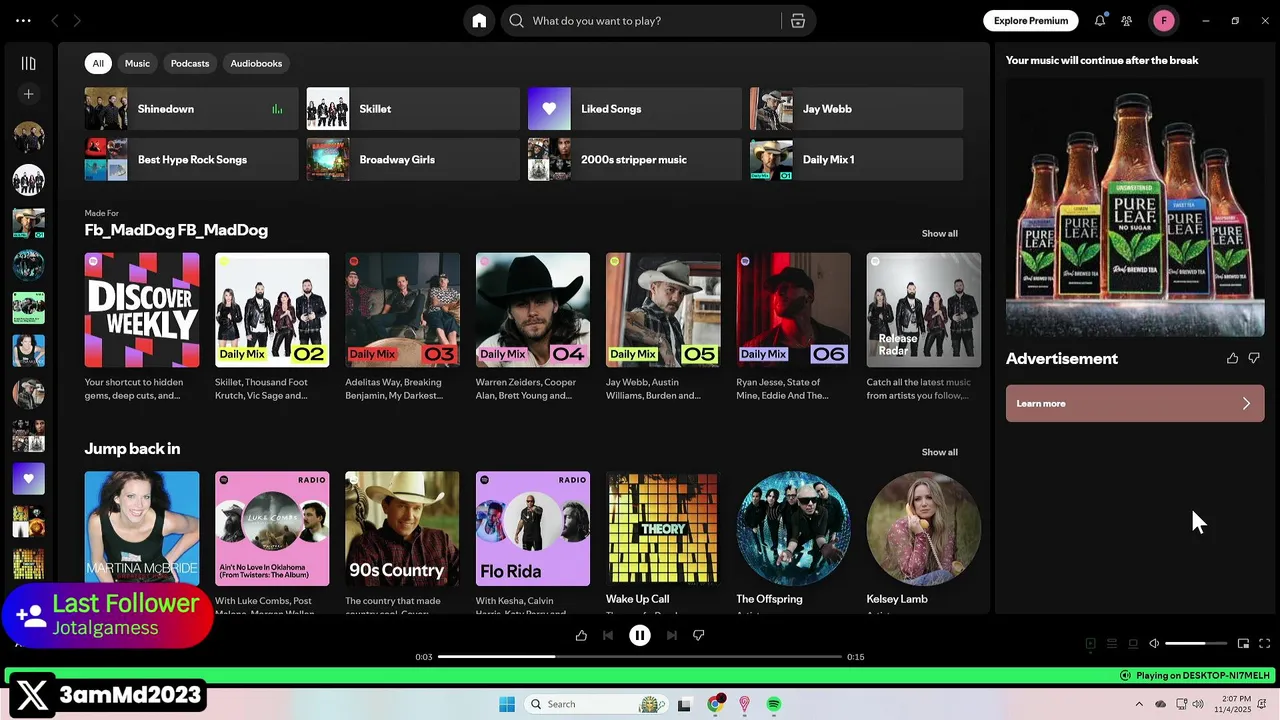Open Connect to a device icon

pos(1133,644)
